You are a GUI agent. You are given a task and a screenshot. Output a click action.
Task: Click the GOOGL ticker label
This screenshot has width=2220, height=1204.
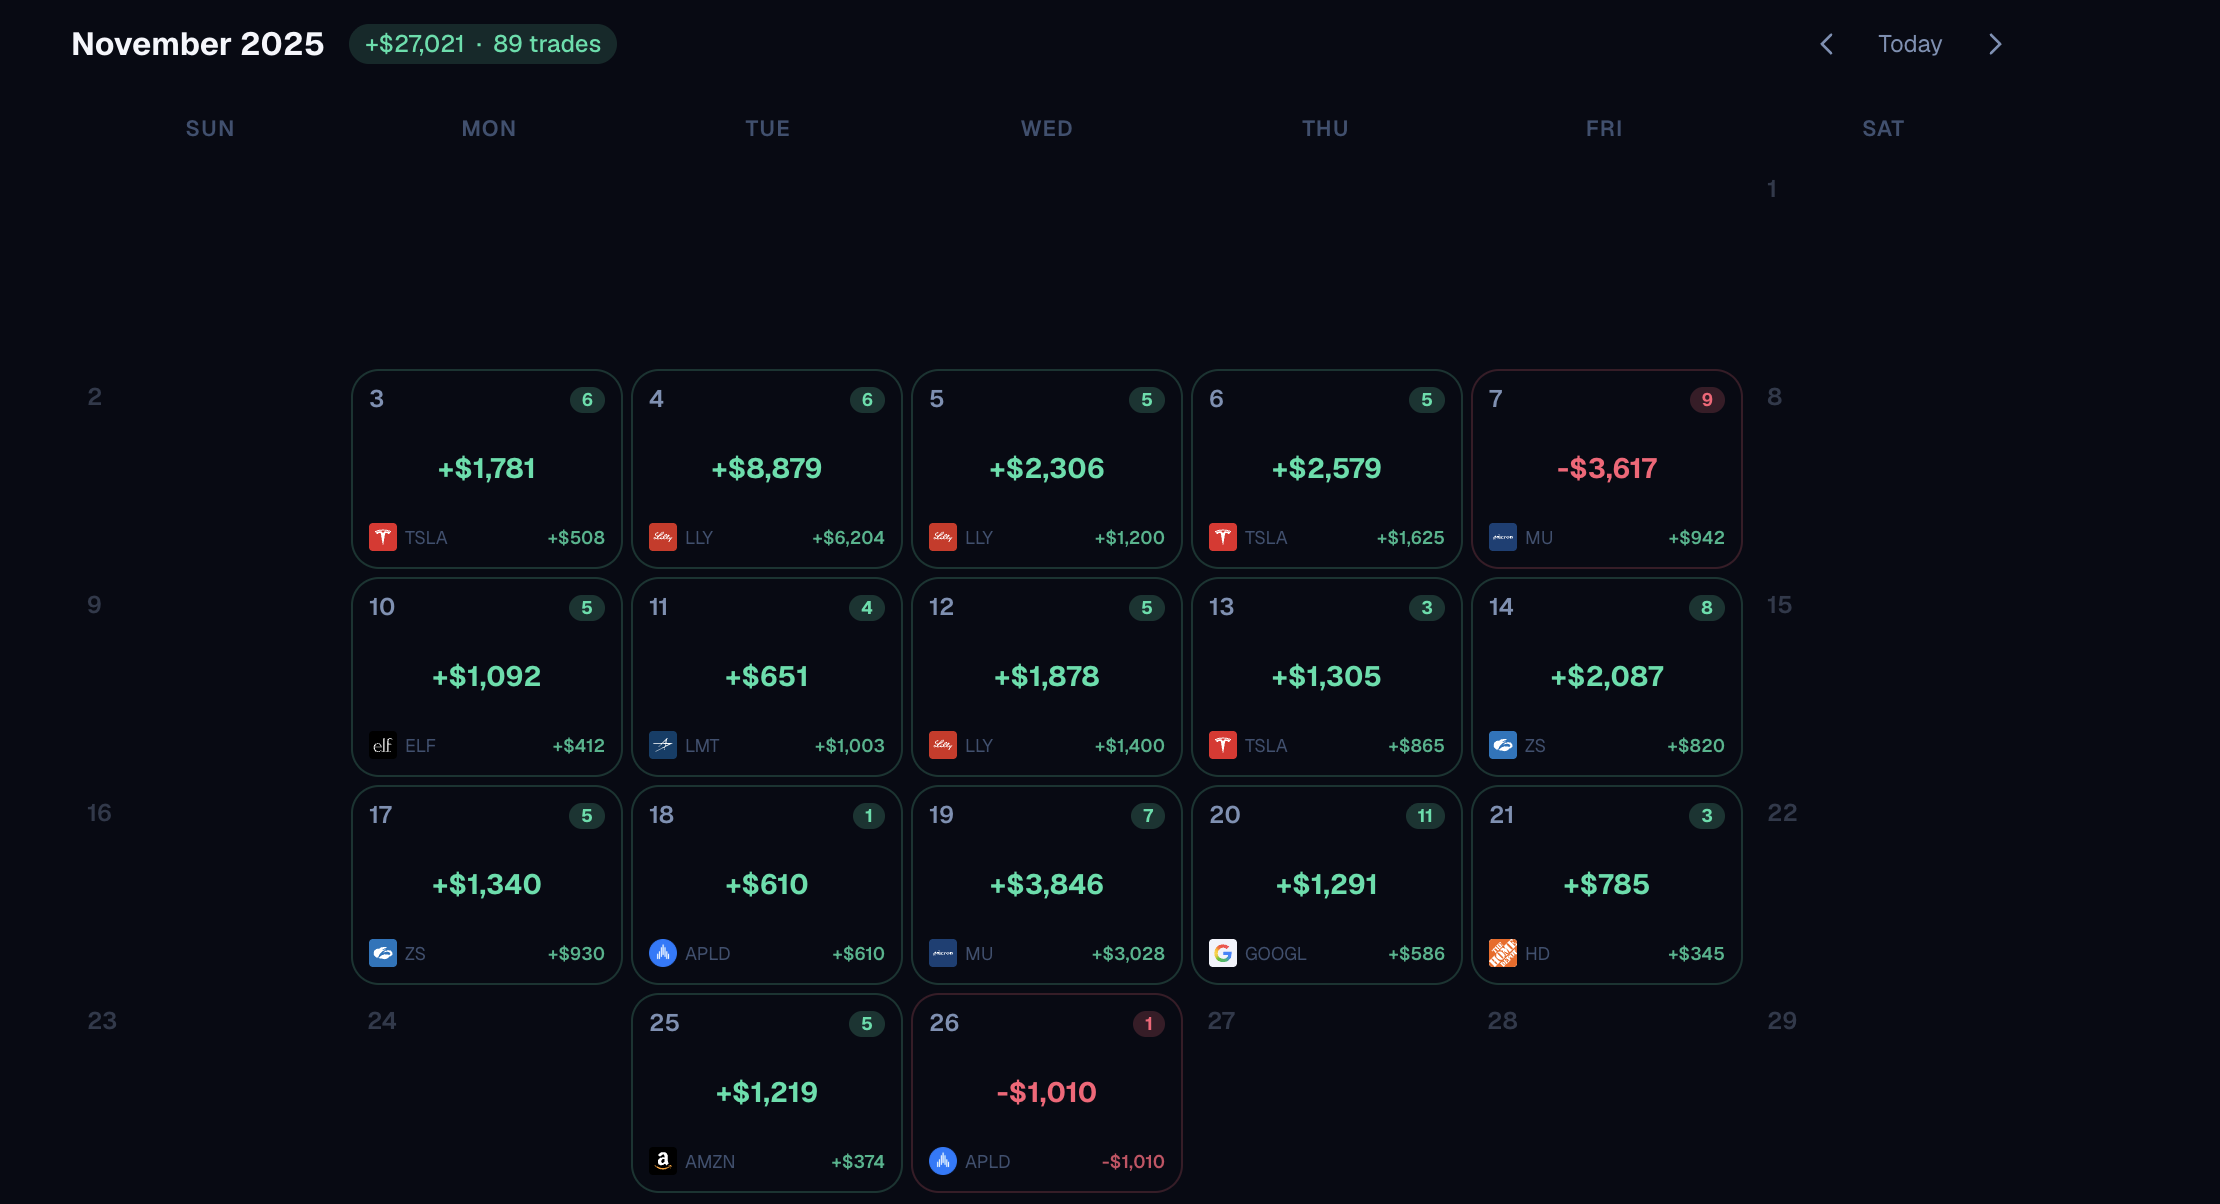(x=1276, y=953)
